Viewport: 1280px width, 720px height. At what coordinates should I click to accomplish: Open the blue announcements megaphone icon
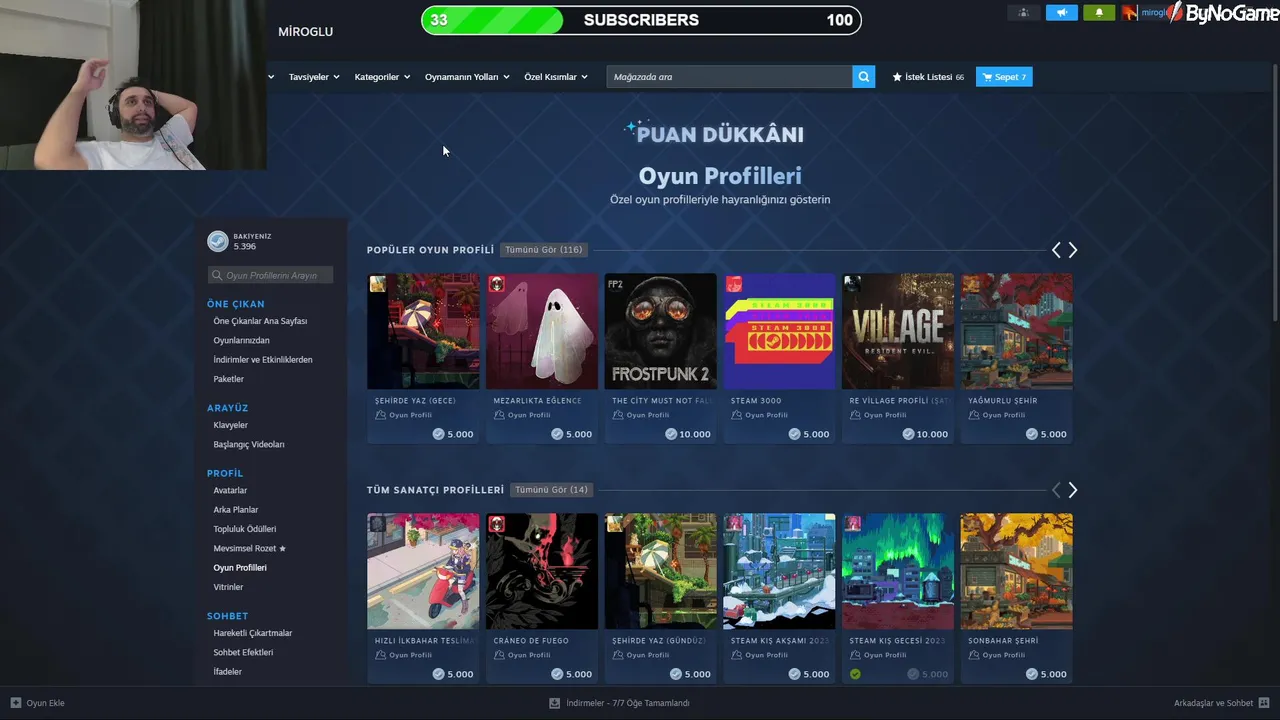pyautogui.click(x=1061, y=12)
